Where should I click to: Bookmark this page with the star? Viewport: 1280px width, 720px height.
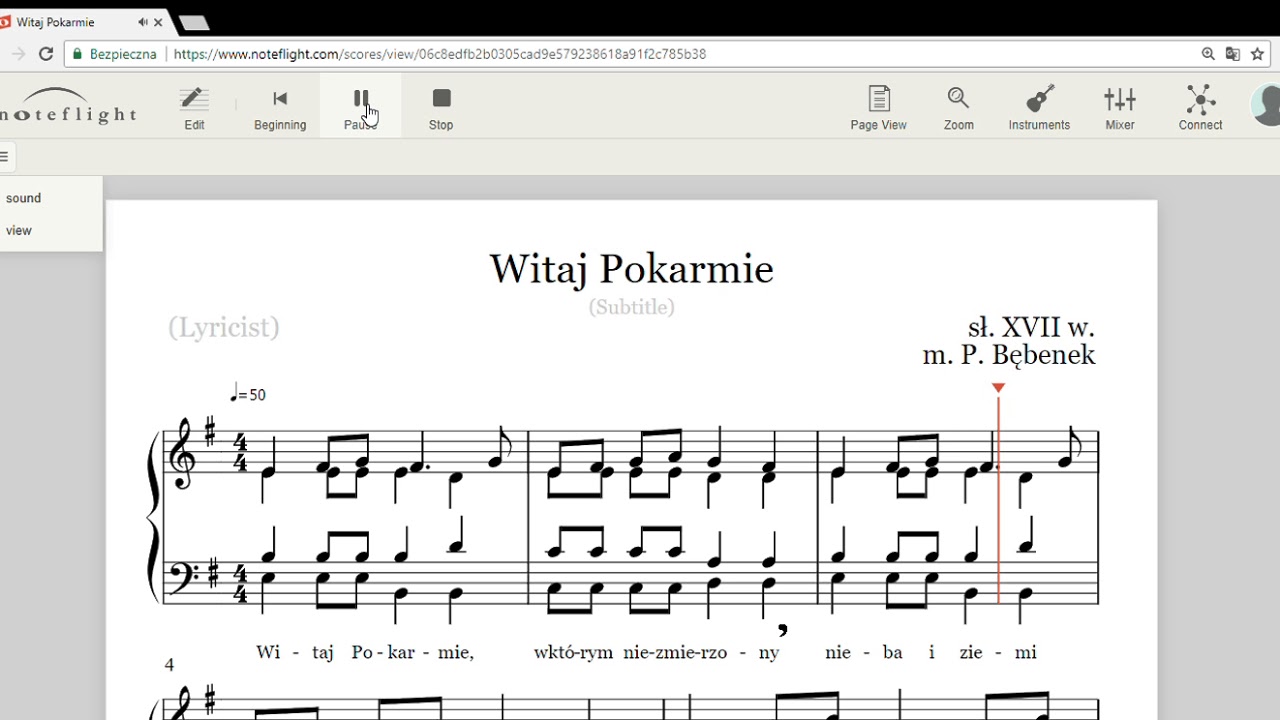pyautogui.click(x=1258, y=54)
